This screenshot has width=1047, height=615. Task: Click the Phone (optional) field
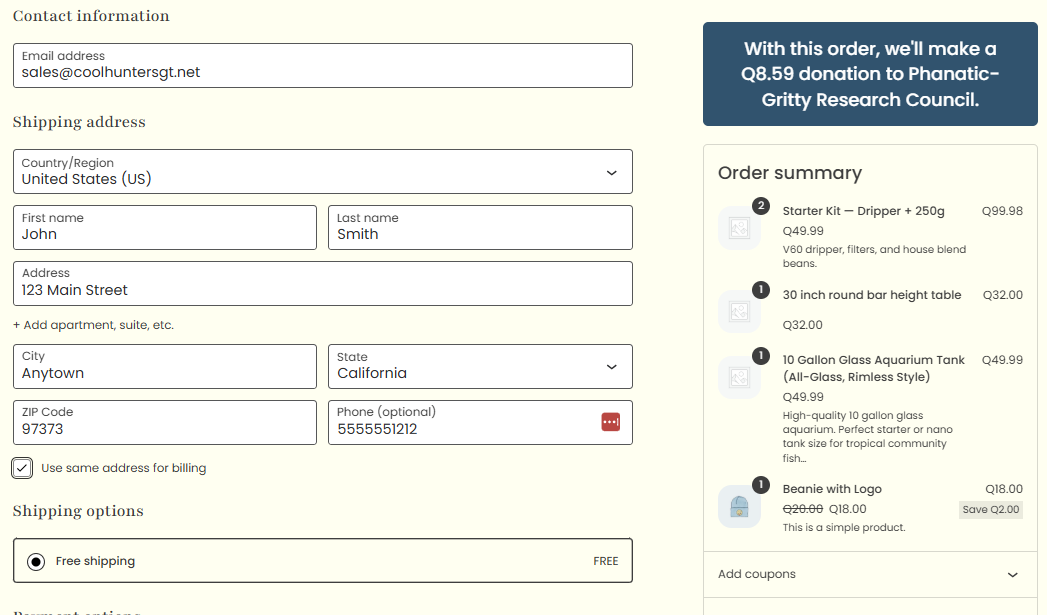coord(480,423)
